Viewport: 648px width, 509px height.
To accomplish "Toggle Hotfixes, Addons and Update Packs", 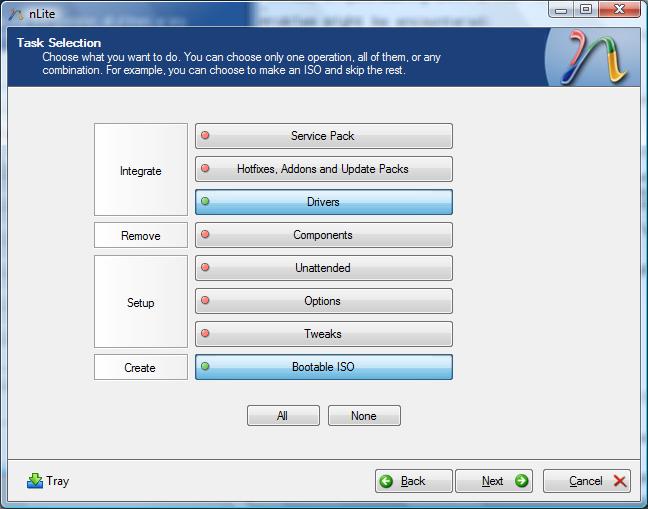I will 323,169.
